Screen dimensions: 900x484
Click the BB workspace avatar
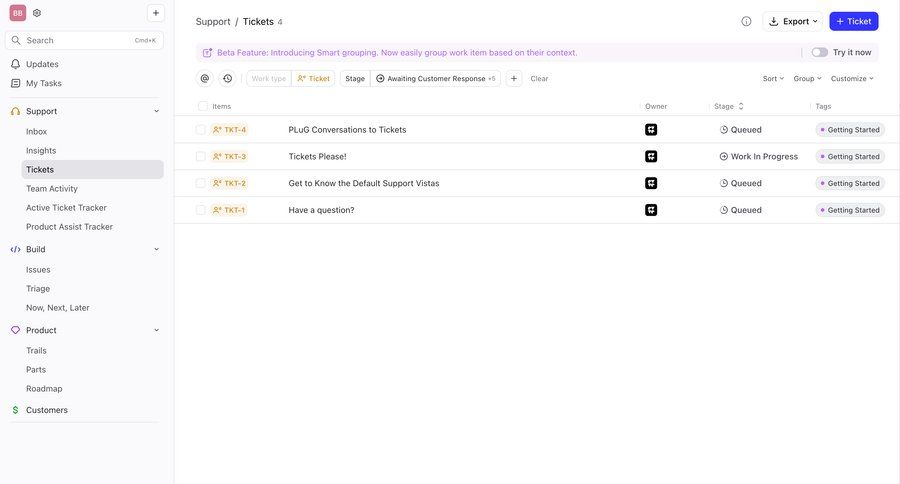(18, 13)
